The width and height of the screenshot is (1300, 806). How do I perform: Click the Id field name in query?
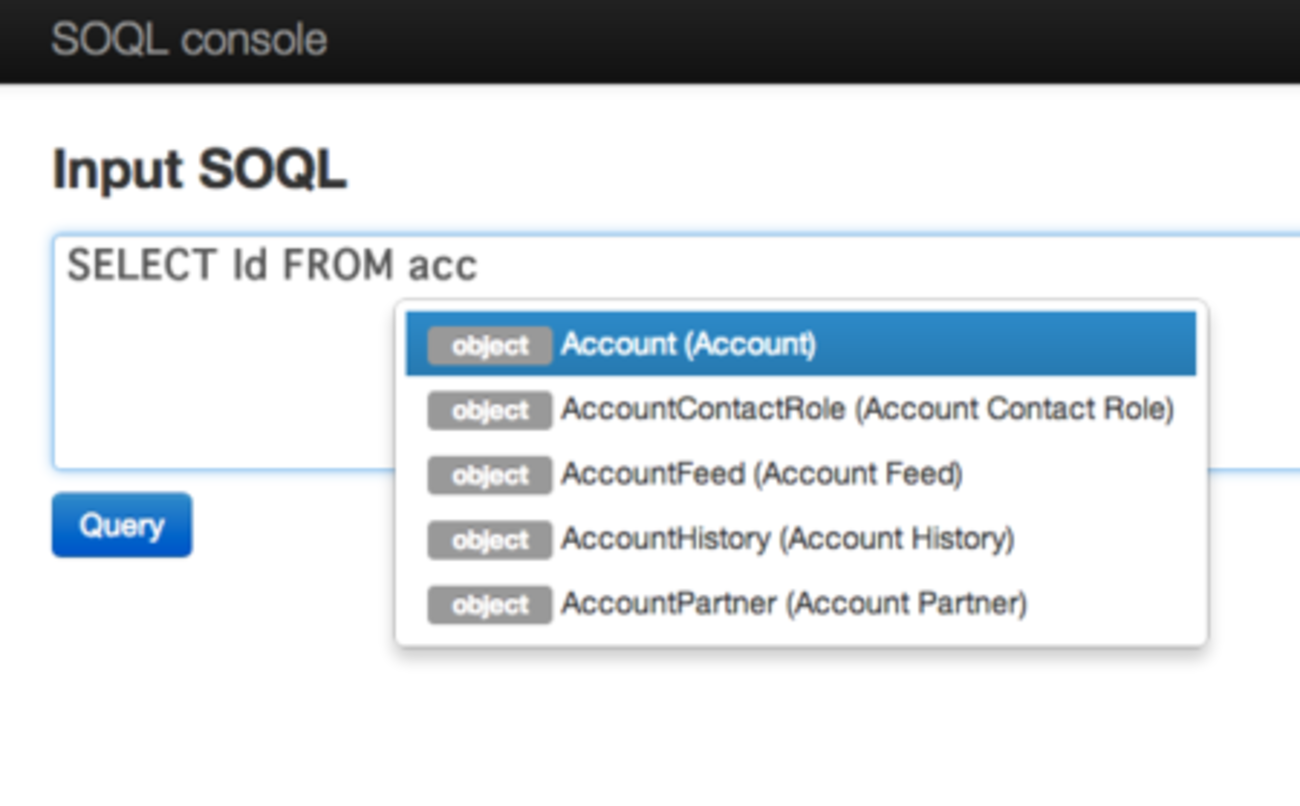[250, 266]
